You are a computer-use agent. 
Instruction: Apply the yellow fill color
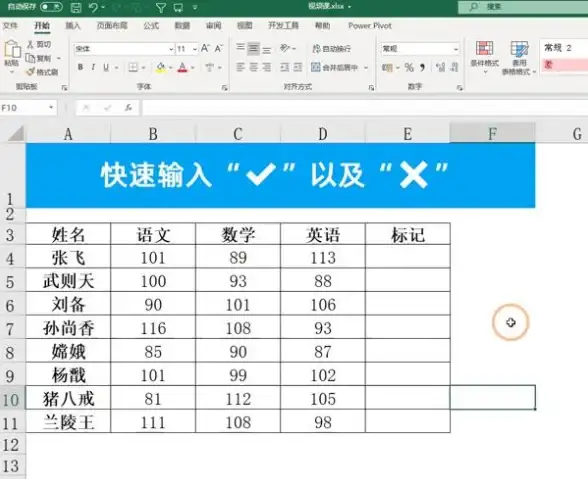coord(160,68)
